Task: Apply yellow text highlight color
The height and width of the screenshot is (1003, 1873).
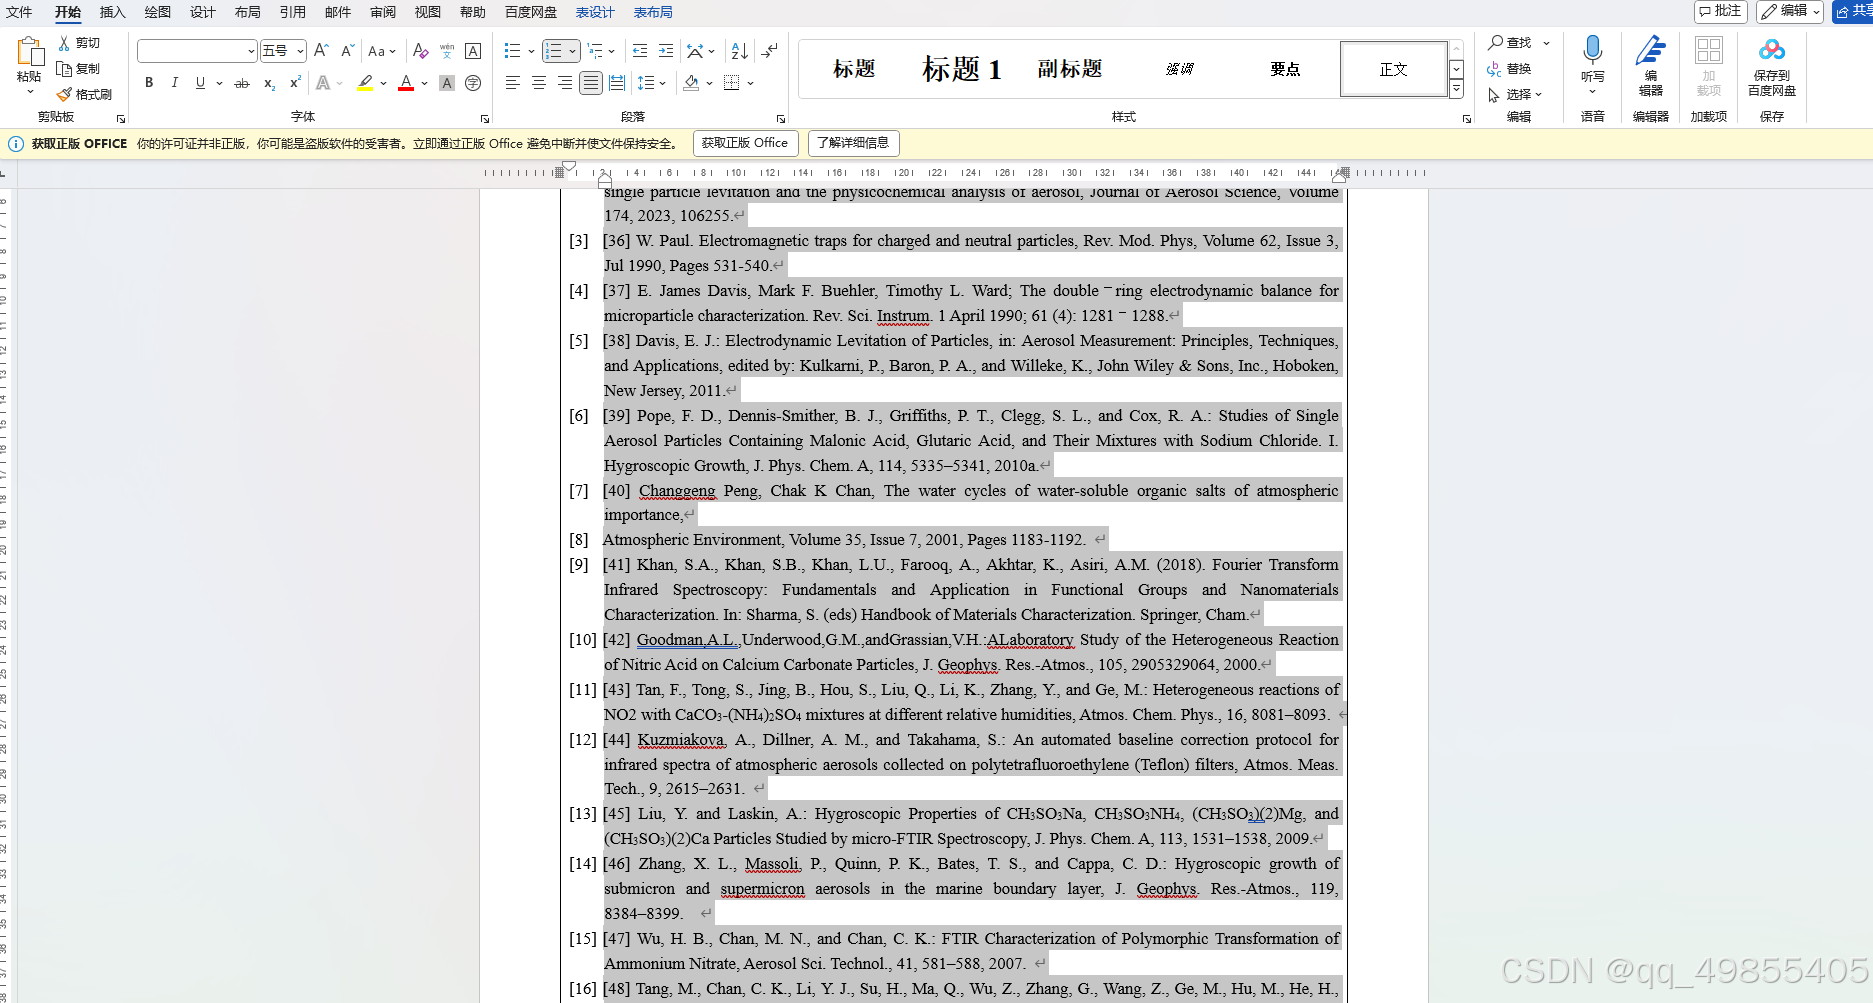Action: point(365,83)
